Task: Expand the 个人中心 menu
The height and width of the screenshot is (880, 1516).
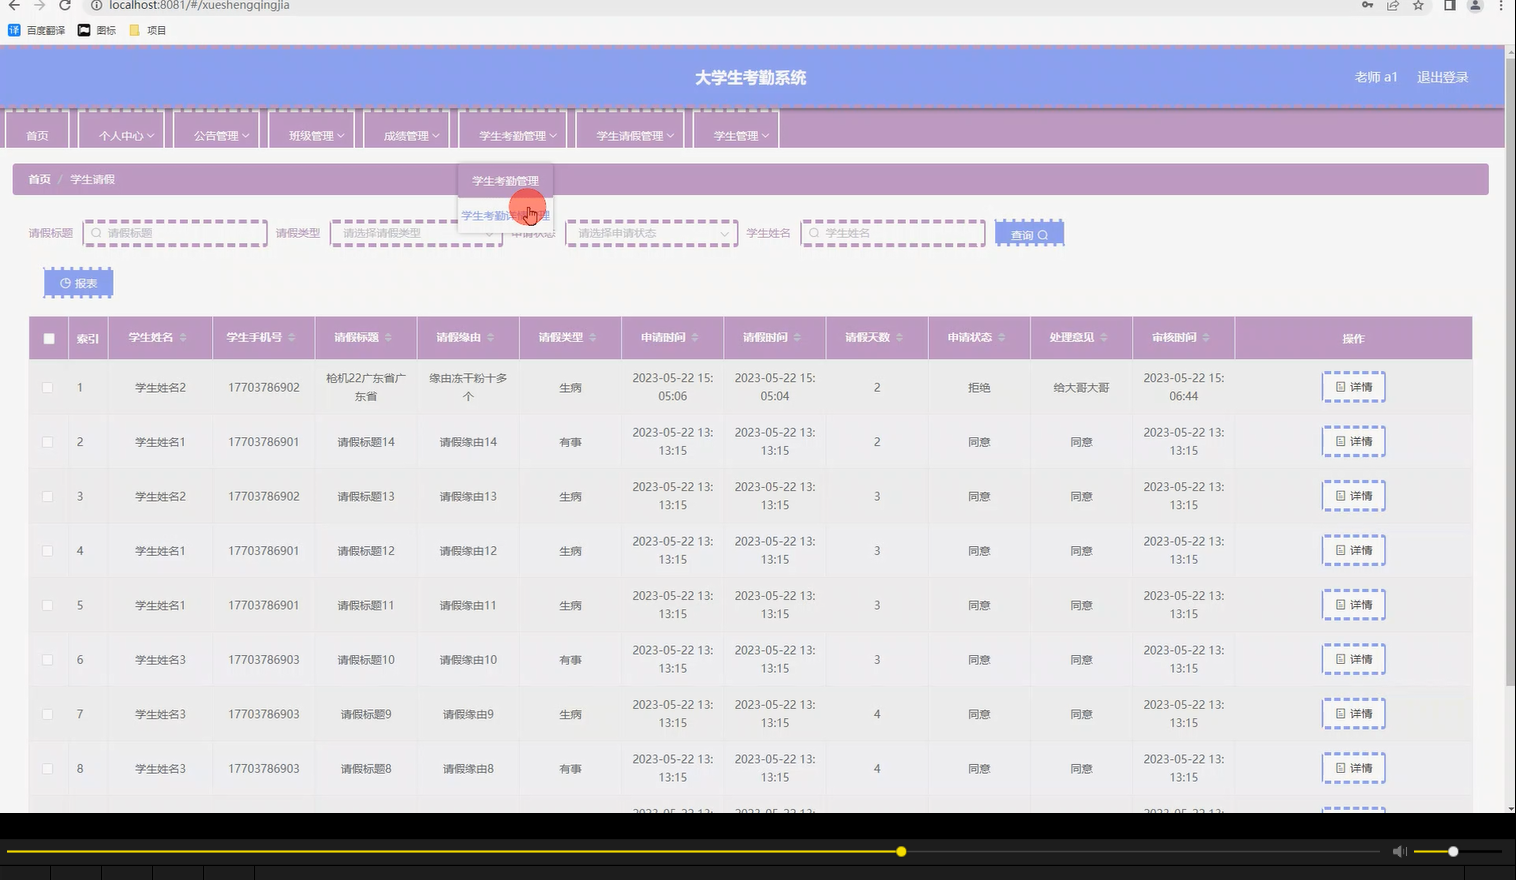Action: click(121, 131)
